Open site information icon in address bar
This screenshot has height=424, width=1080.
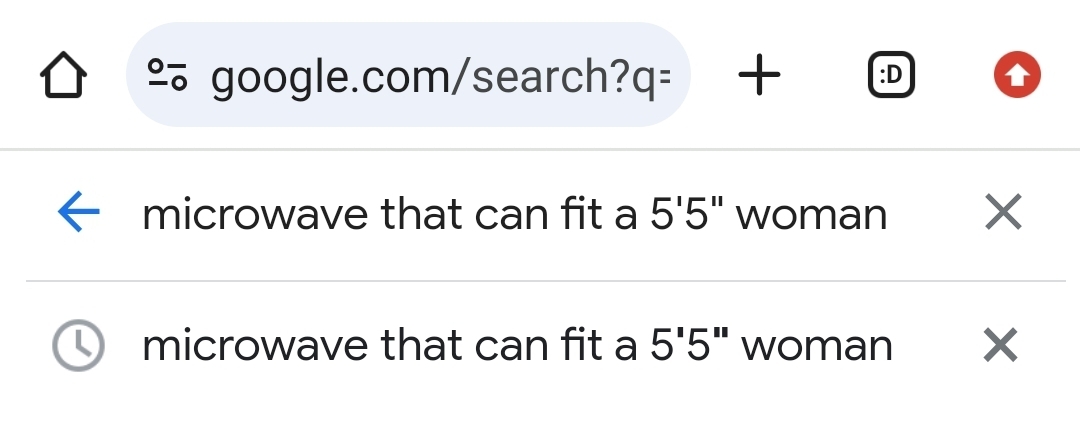[x=167, y=75]
